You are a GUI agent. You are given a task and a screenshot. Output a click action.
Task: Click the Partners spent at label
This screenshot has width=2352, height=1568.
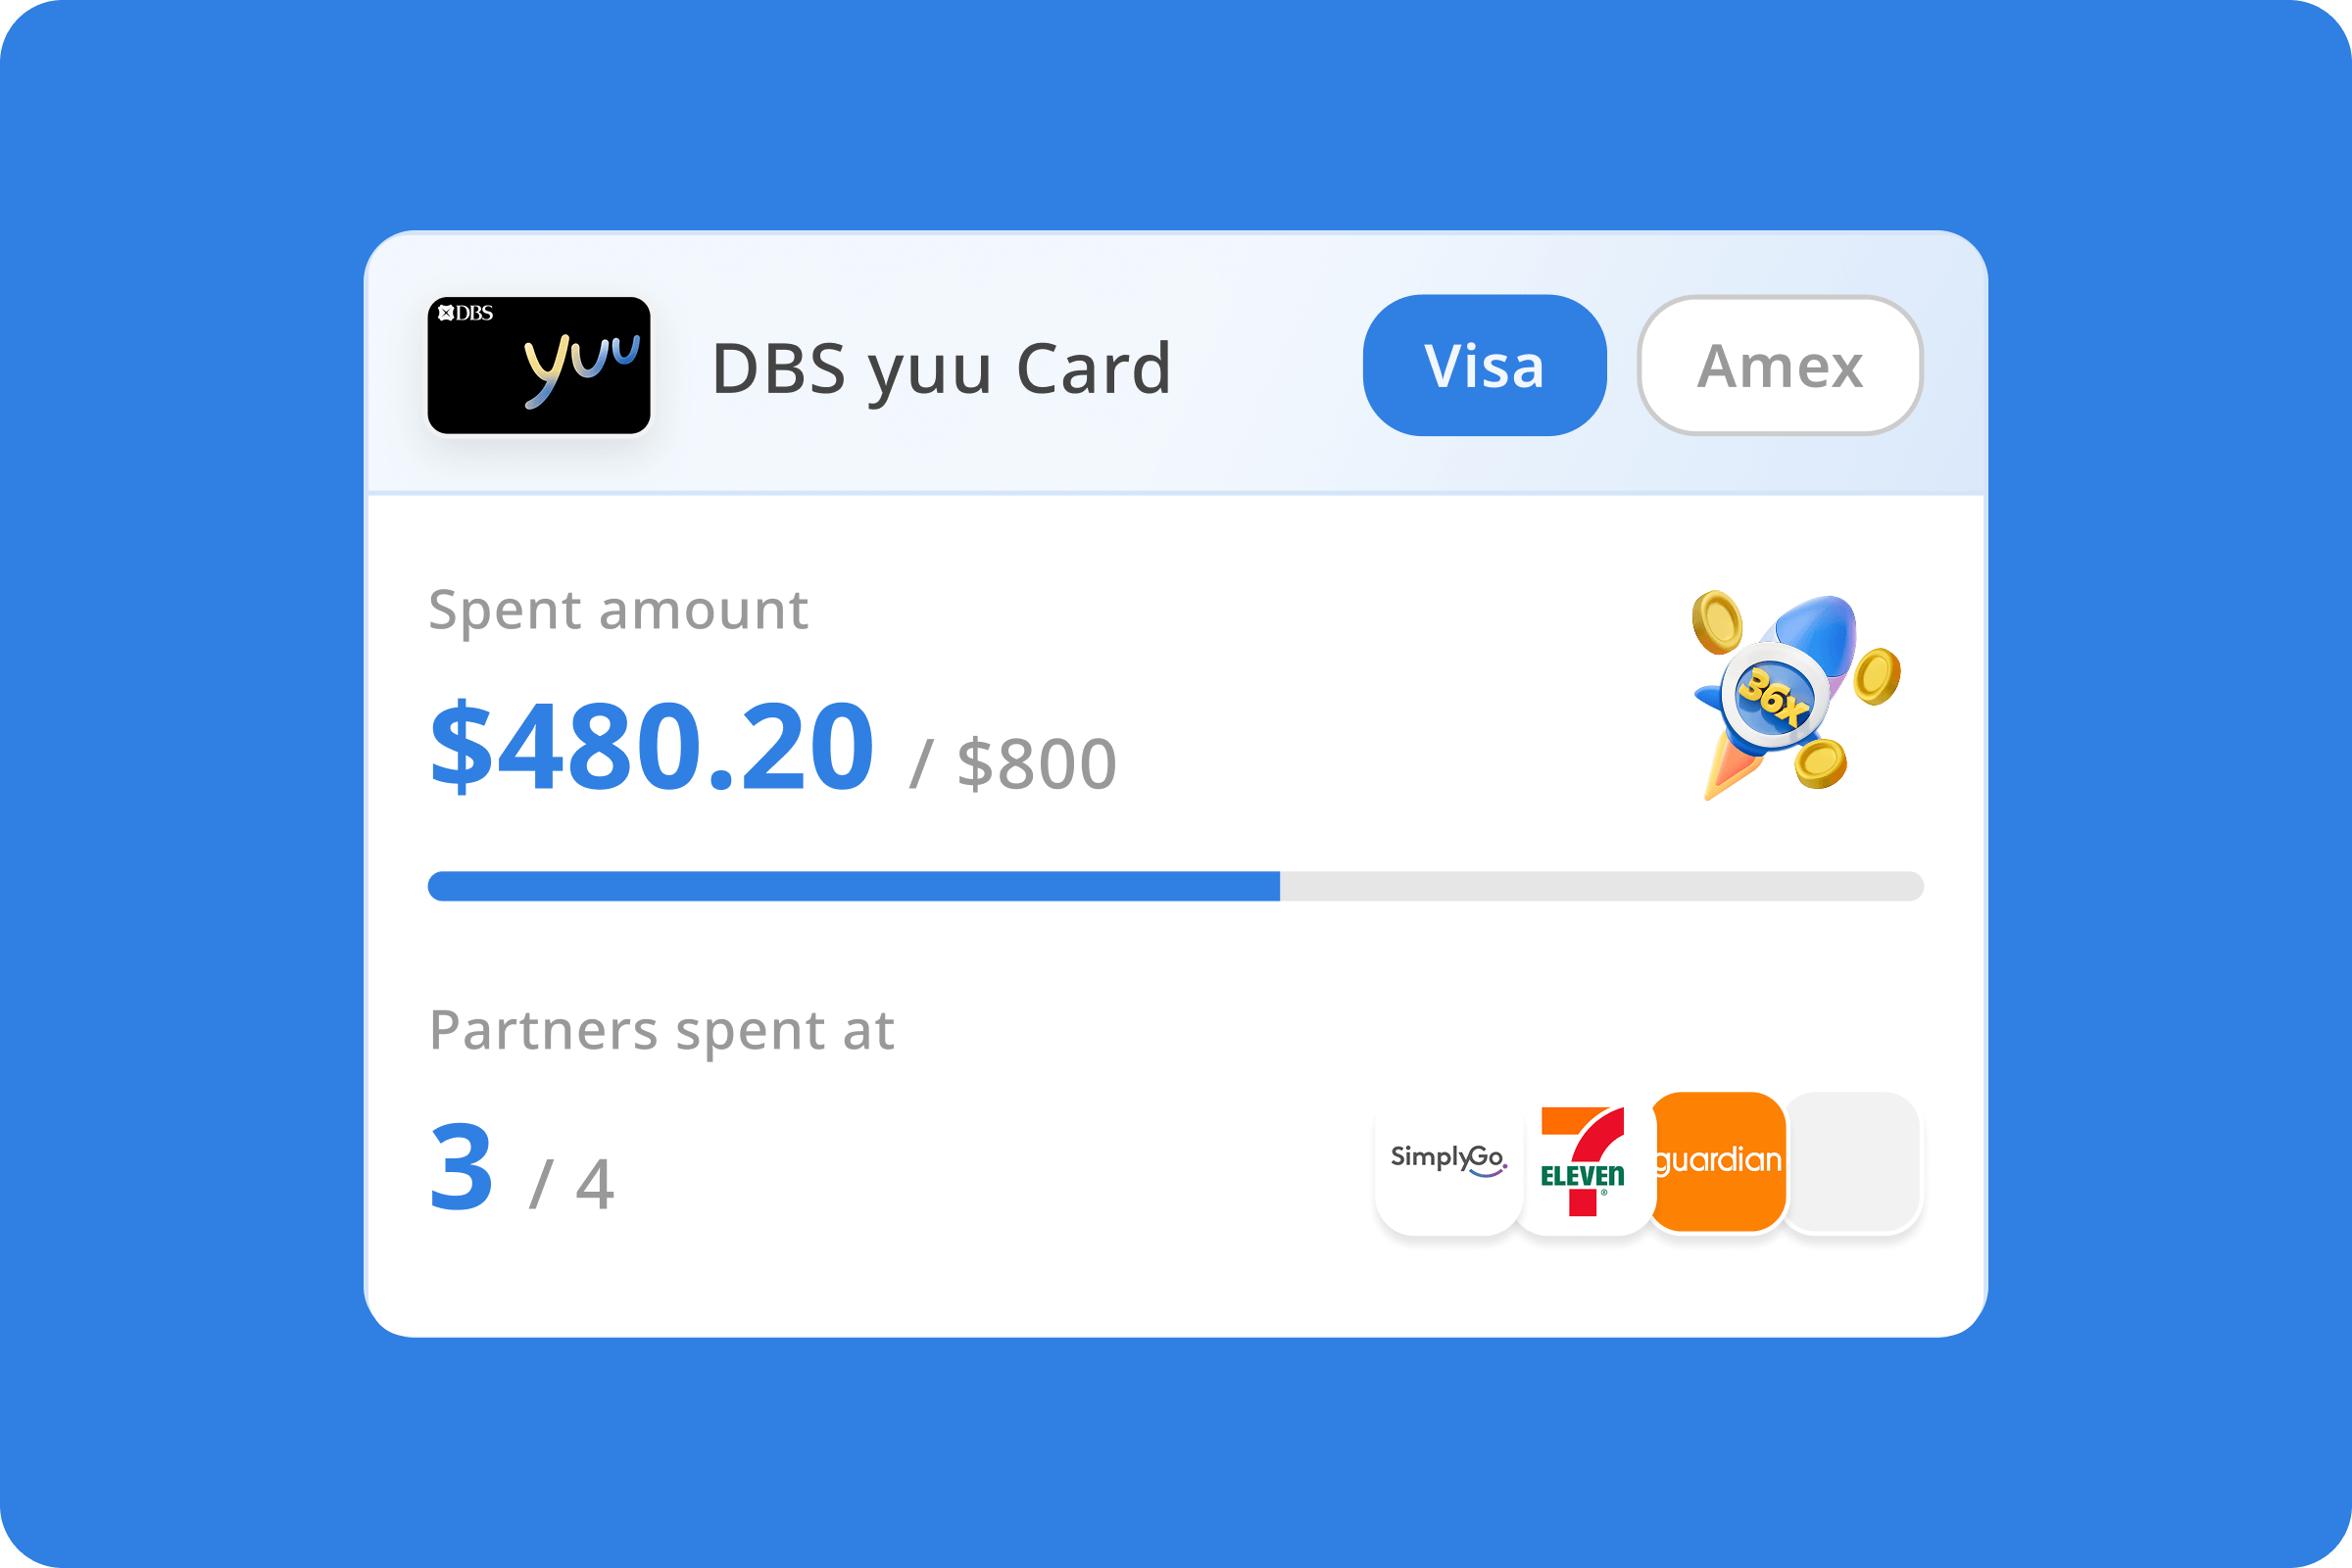click(661, 1030)
